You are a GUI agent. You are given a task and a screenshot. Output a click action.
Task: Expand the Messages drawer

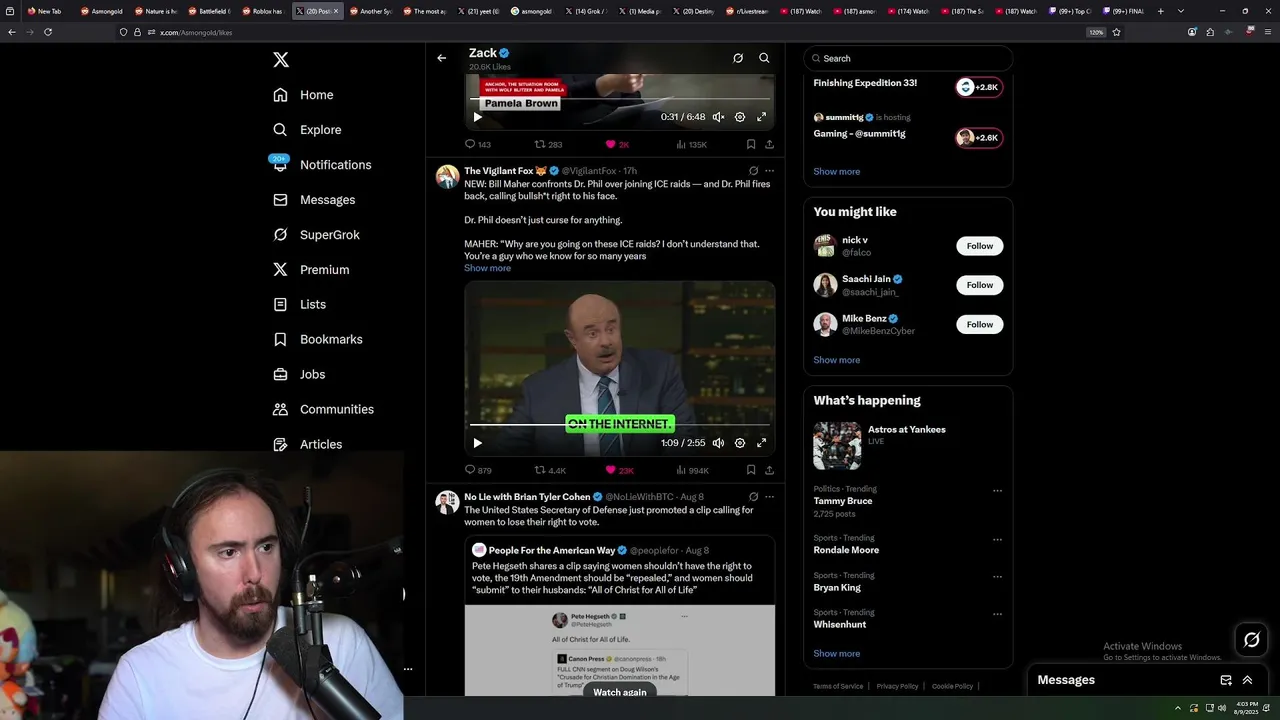coord(1247,680)
